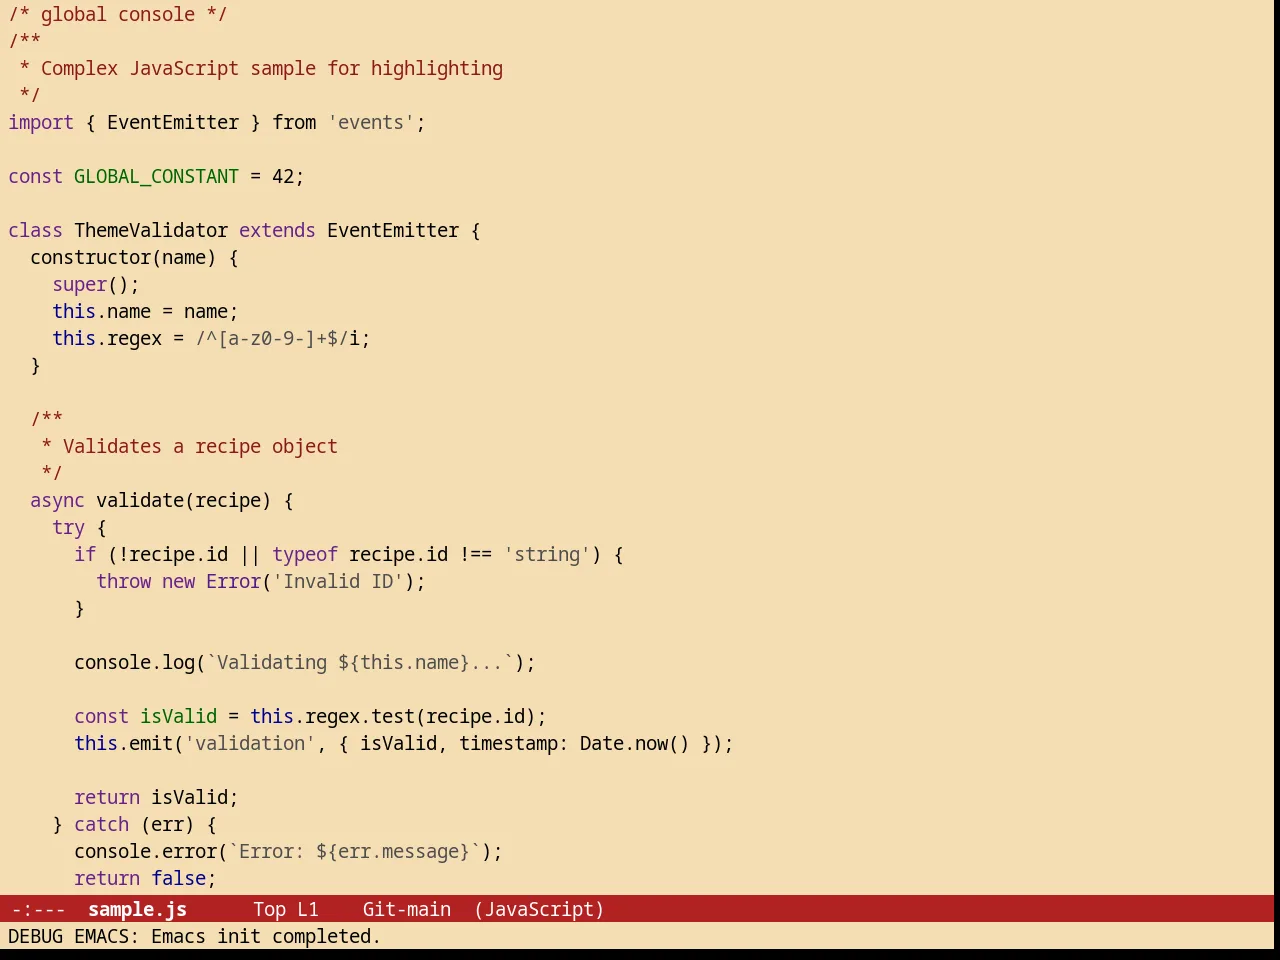Click the (JavaScript) major mode indicator
Image resolution: width=1280 pixels, height=960 pixels.
pos(539,909)
